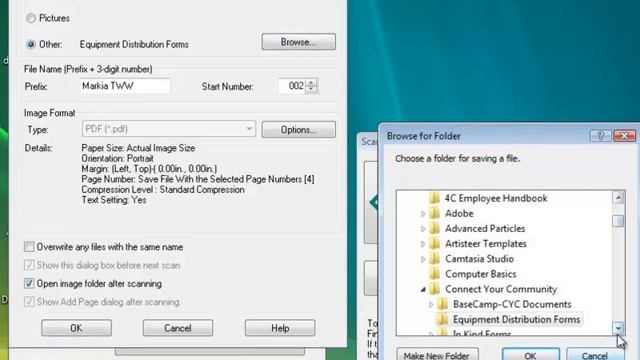
Task: Select the 4C Employee Handbook folder
Action: click(496, 198)
